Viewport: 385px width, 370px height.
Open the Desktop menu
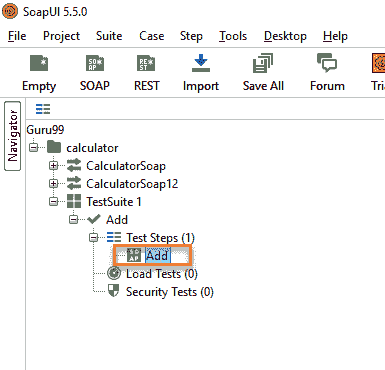click(x=285, y=36)
